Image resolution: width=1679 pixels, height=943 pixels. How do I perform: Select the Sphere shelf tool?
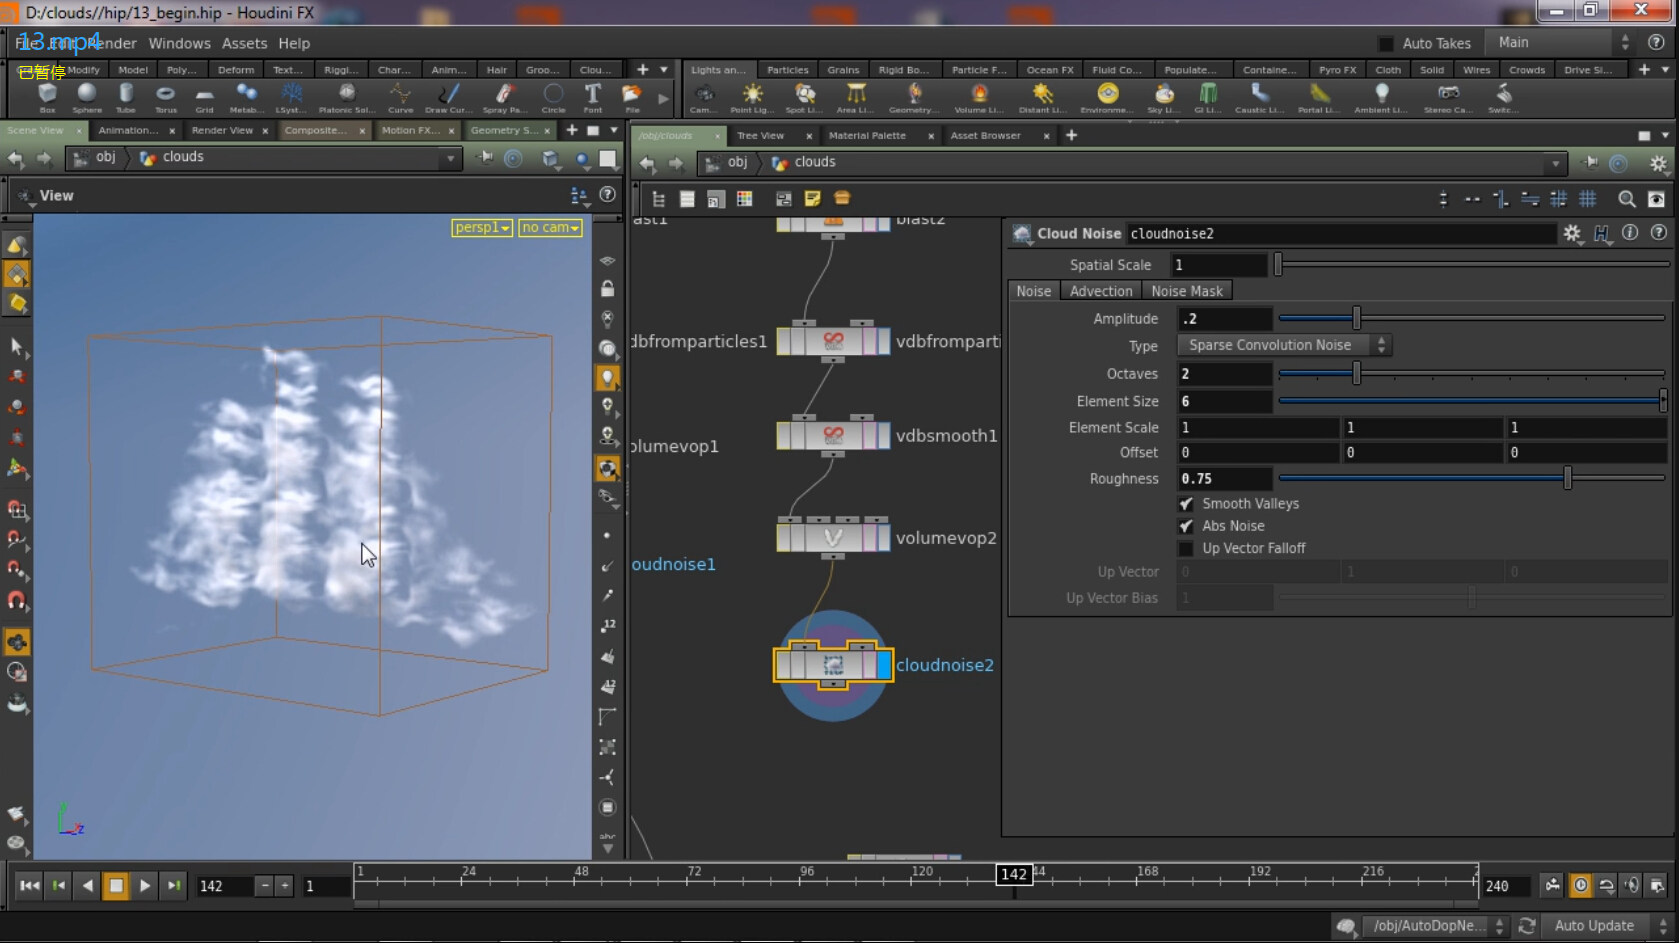(x=87, y=97)
